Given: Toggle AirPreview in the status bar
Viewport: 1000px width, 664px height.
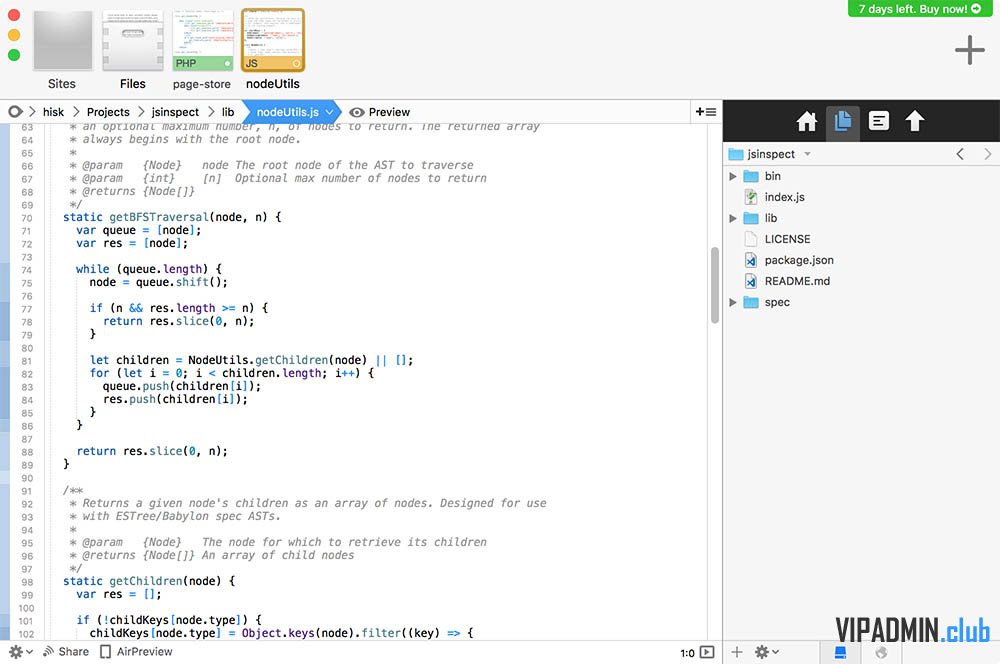Looking at the screenshot, I should tap(136, 651).
